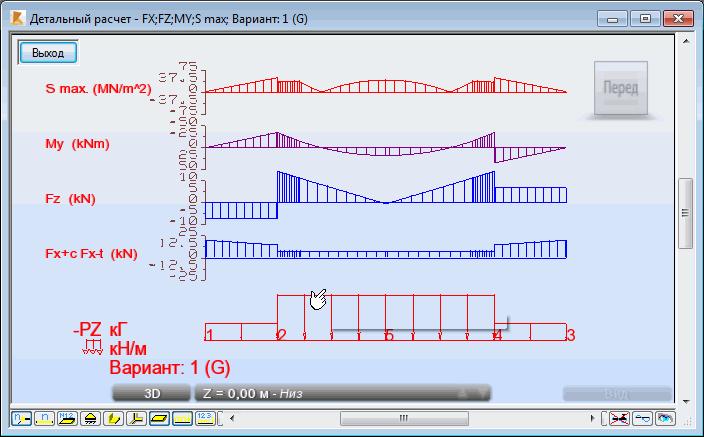The height and width of the screenshot is (437, 704).
Task: Click red-crossed beam results icon
Action: pyautogui.click(x=619, y=419)
